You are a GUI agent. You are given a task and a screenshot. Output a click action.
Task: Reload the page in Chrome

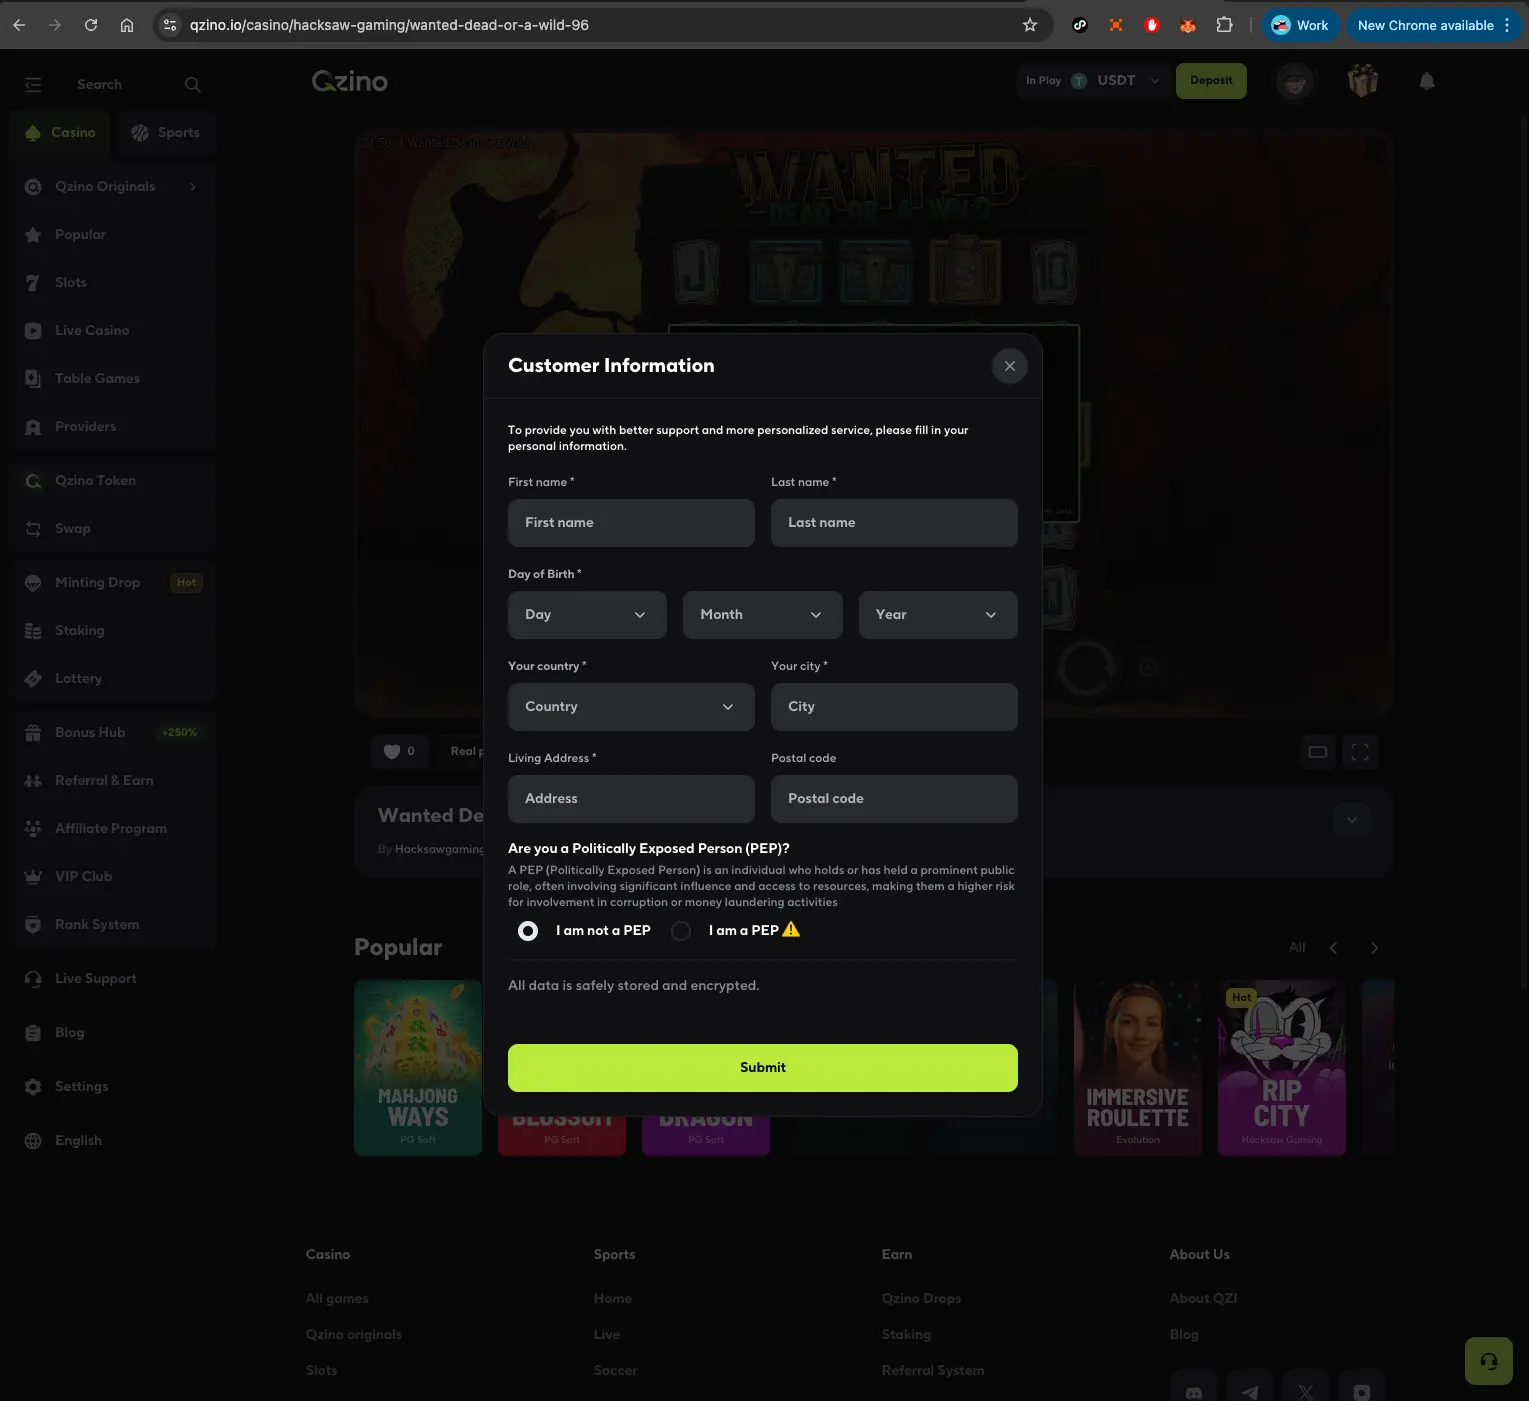click(x=91, y=26)
